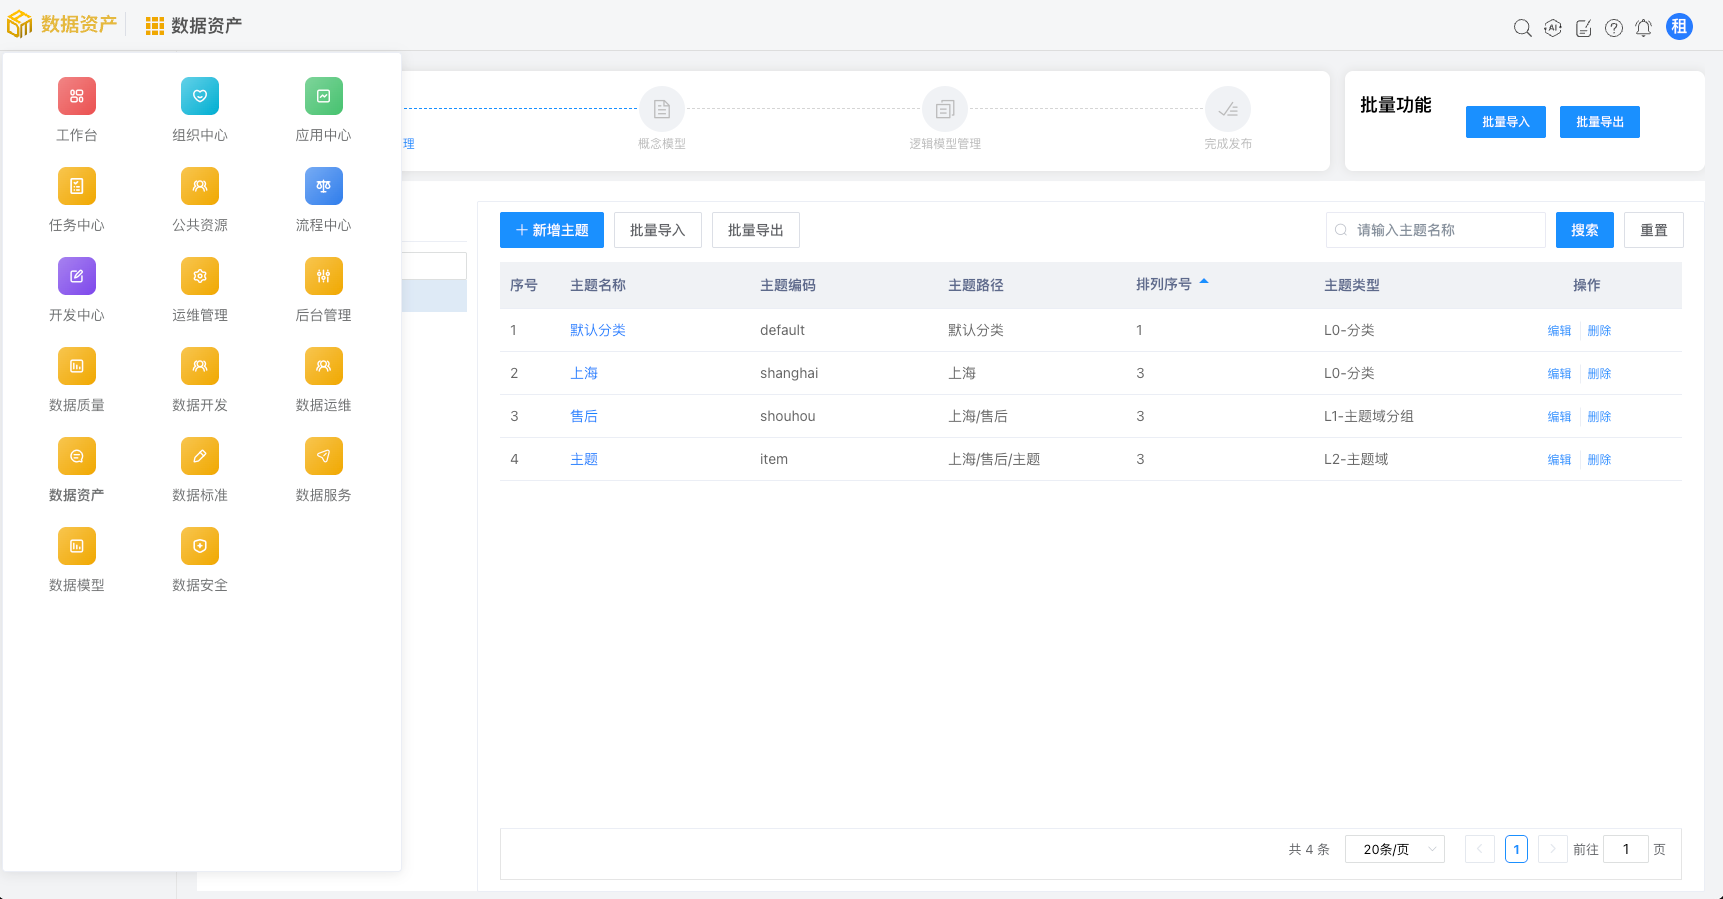
Task: Switch to the 逻辑模型管理 step
Action: 944,110
